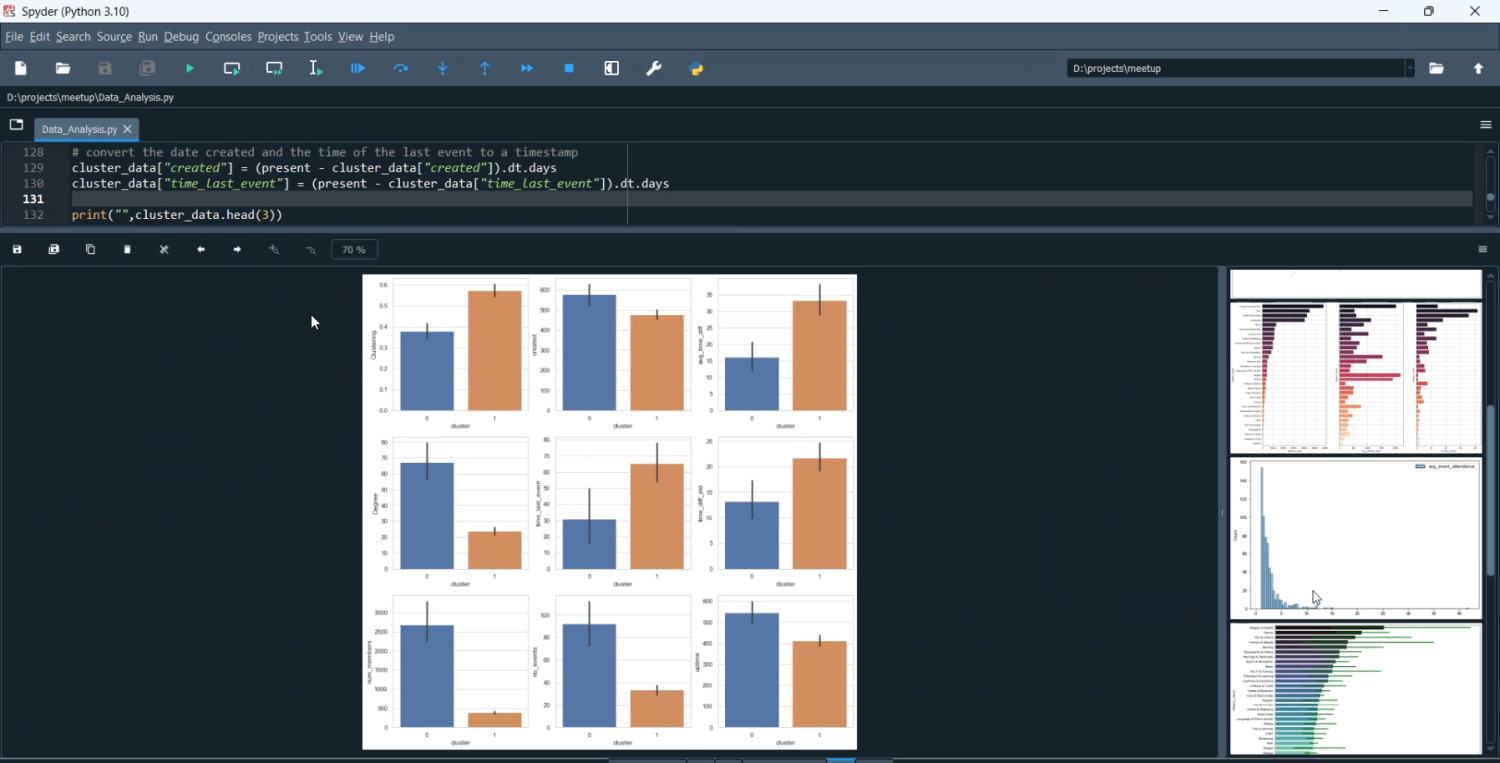Browse for a working directory folder

pos(1437,69)
